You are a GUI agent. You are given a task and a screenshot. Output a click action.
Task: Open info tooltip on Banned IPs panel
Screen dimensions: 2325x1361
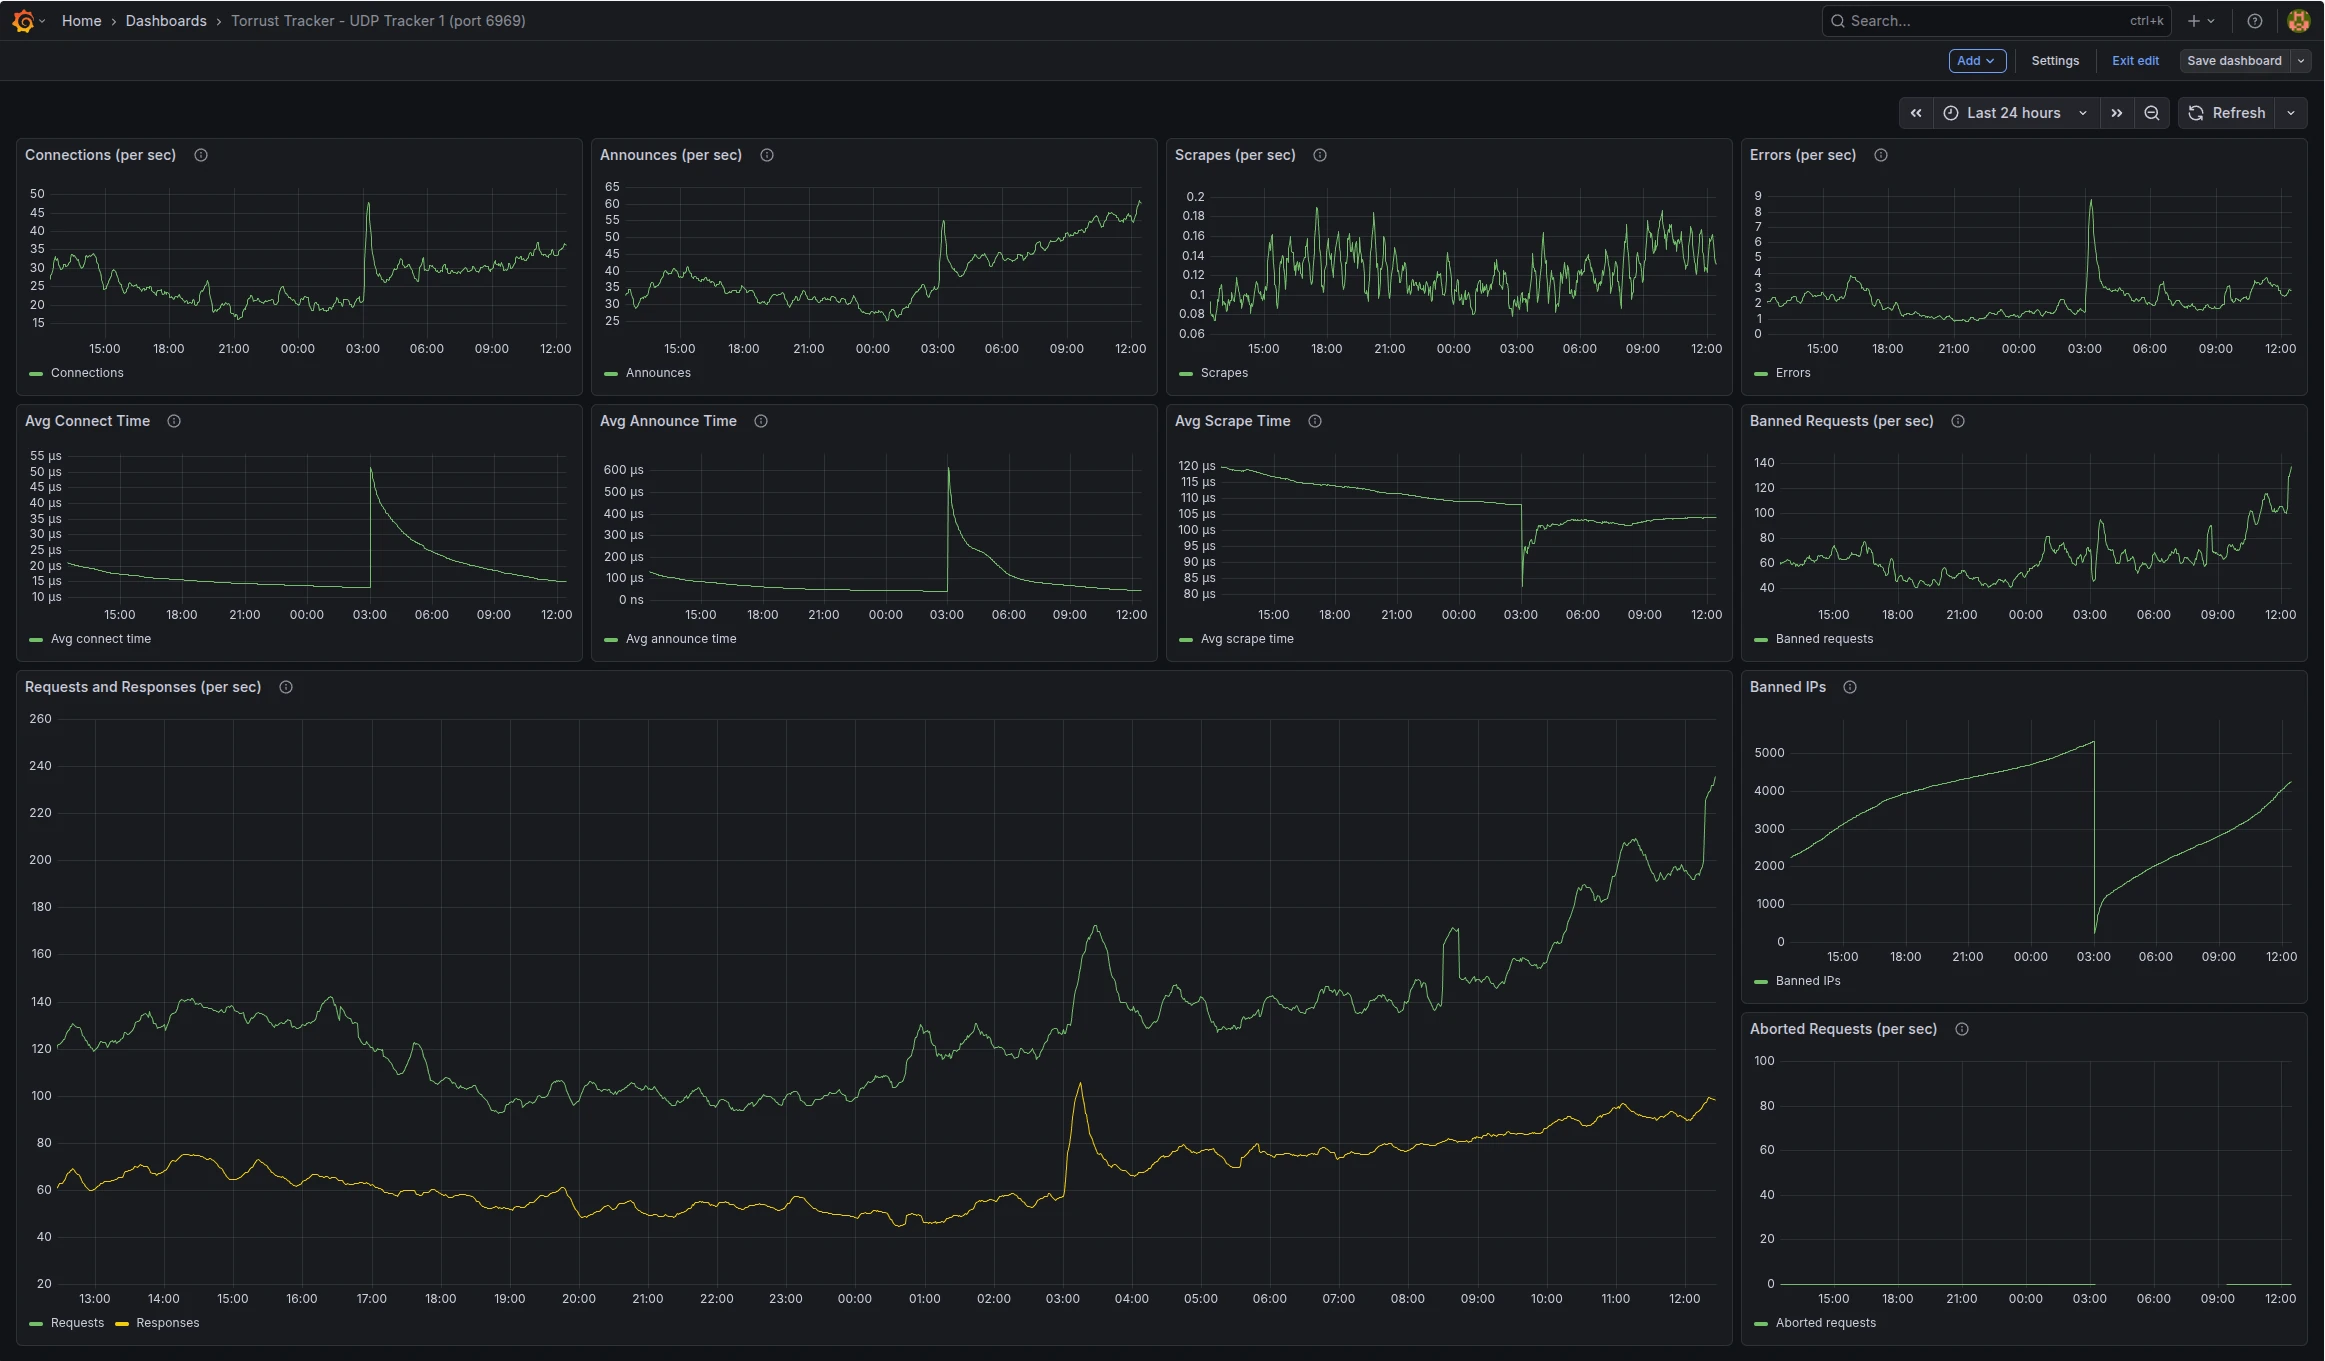tap(1849, 687)
